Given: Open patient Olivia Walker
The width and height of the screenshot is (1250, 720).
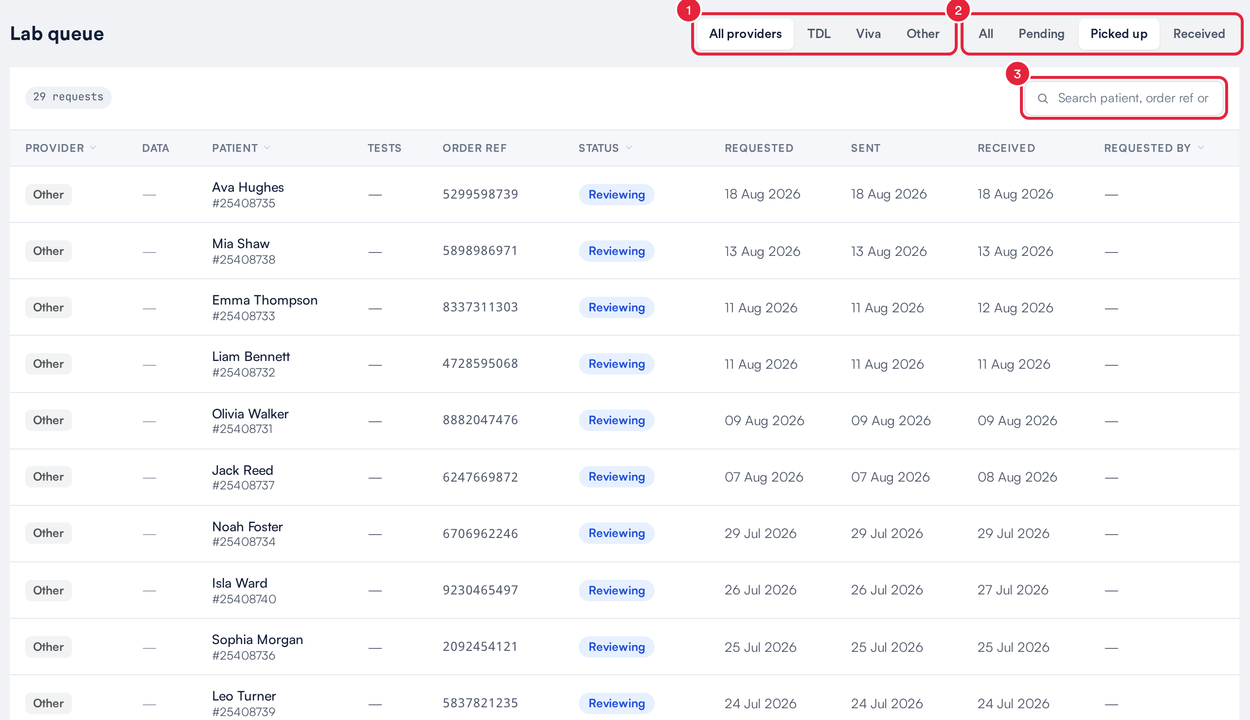Looking at the screenshot, I should (250, 414).
